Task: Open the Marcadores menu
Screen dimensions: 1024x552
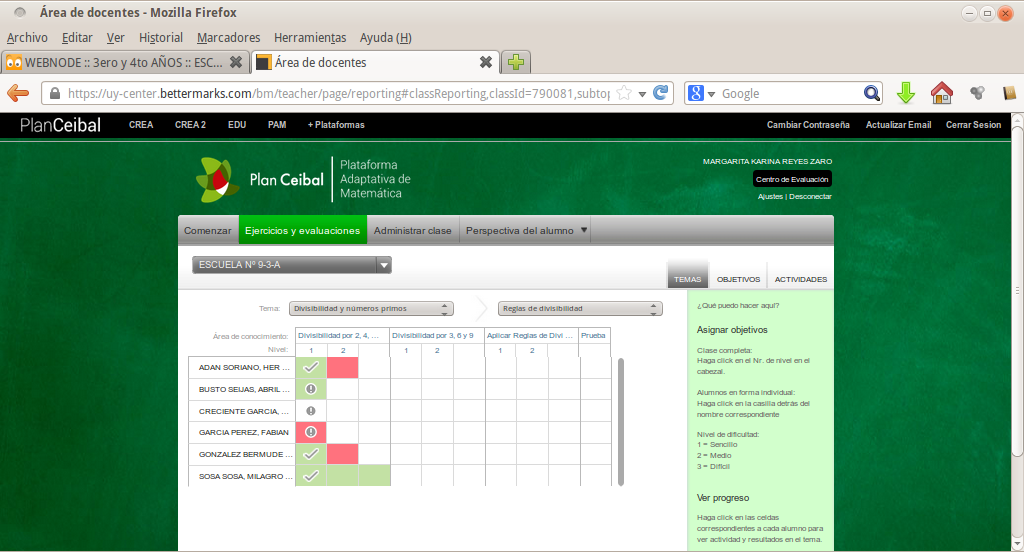Action: (228, 37)
